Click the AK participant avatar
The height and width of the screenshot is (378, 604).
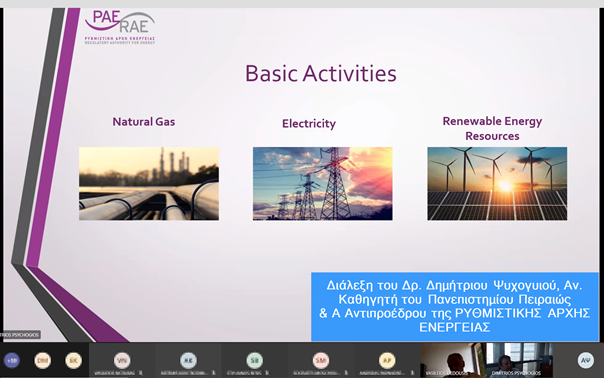click(x=188, y=361)
